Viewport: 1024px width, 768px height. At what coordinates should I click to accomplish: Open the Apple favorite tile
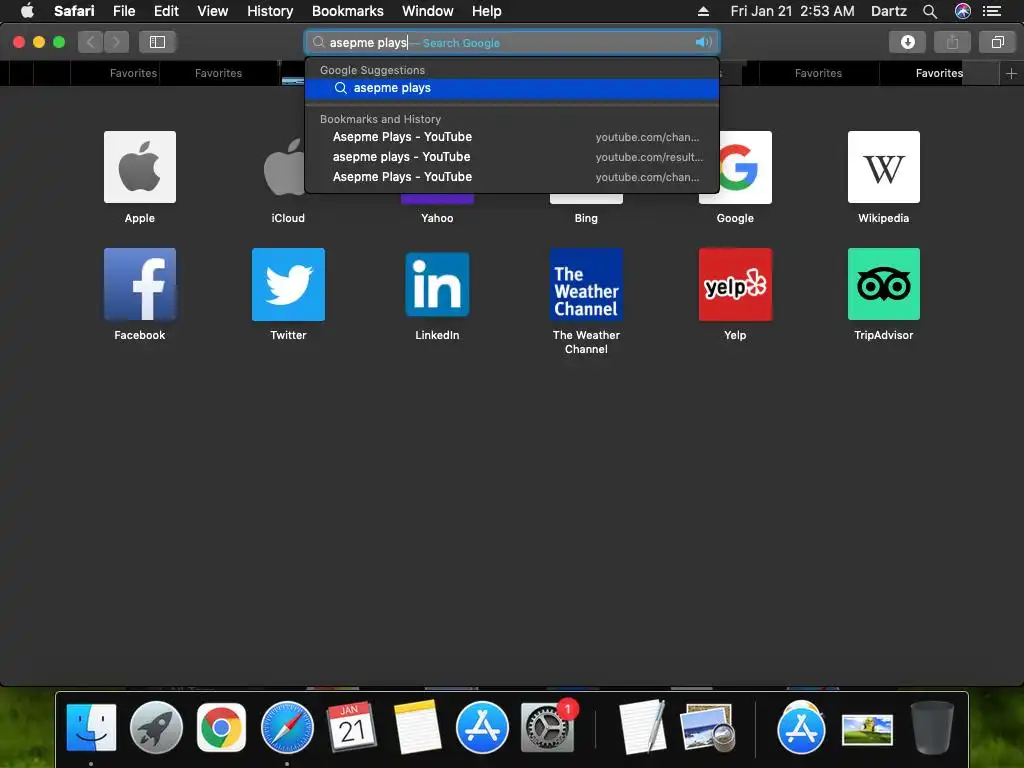tap(140, 167)
